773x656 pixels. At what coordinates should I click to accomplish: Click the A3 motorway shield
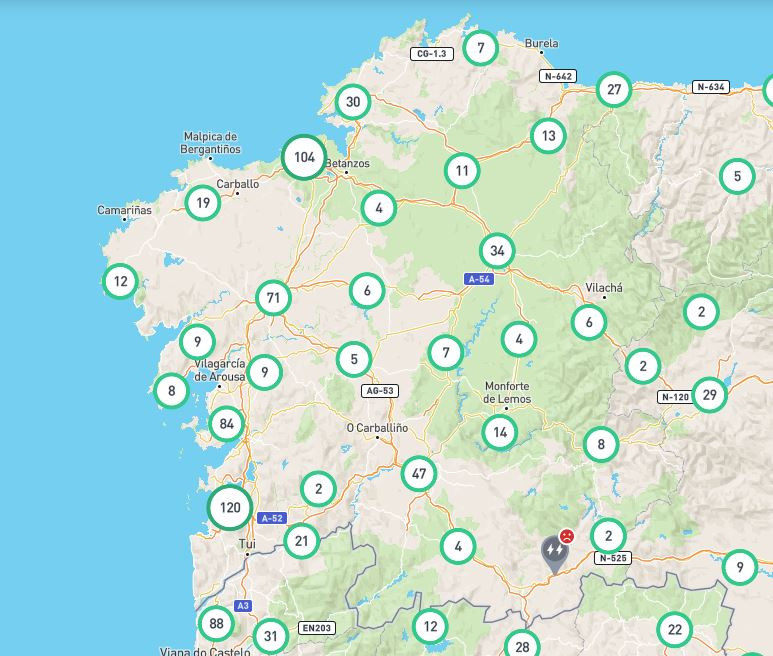click(243, 606)
